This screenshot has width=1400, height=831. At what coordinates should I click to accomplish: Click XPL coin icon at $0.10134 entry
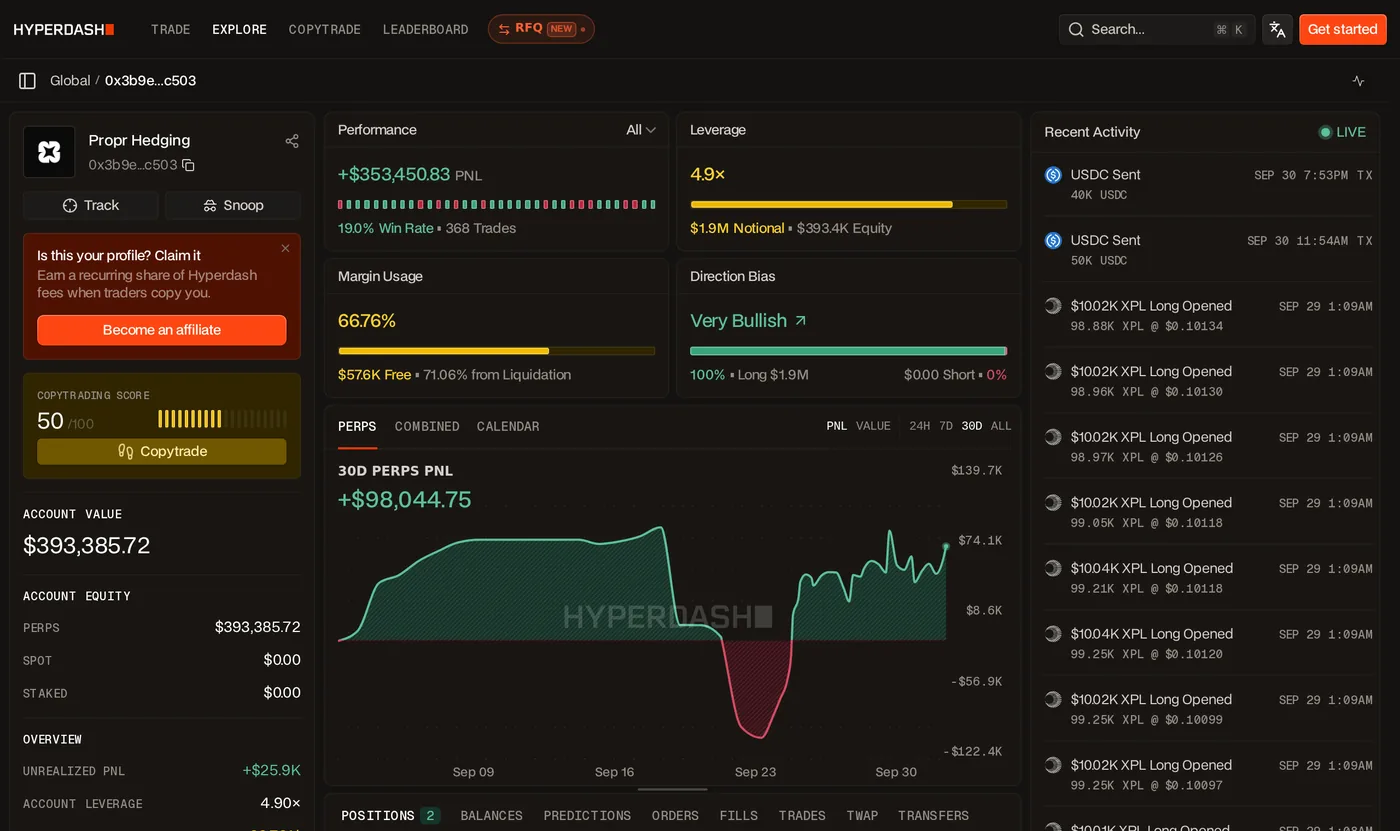pos(1053,306)
